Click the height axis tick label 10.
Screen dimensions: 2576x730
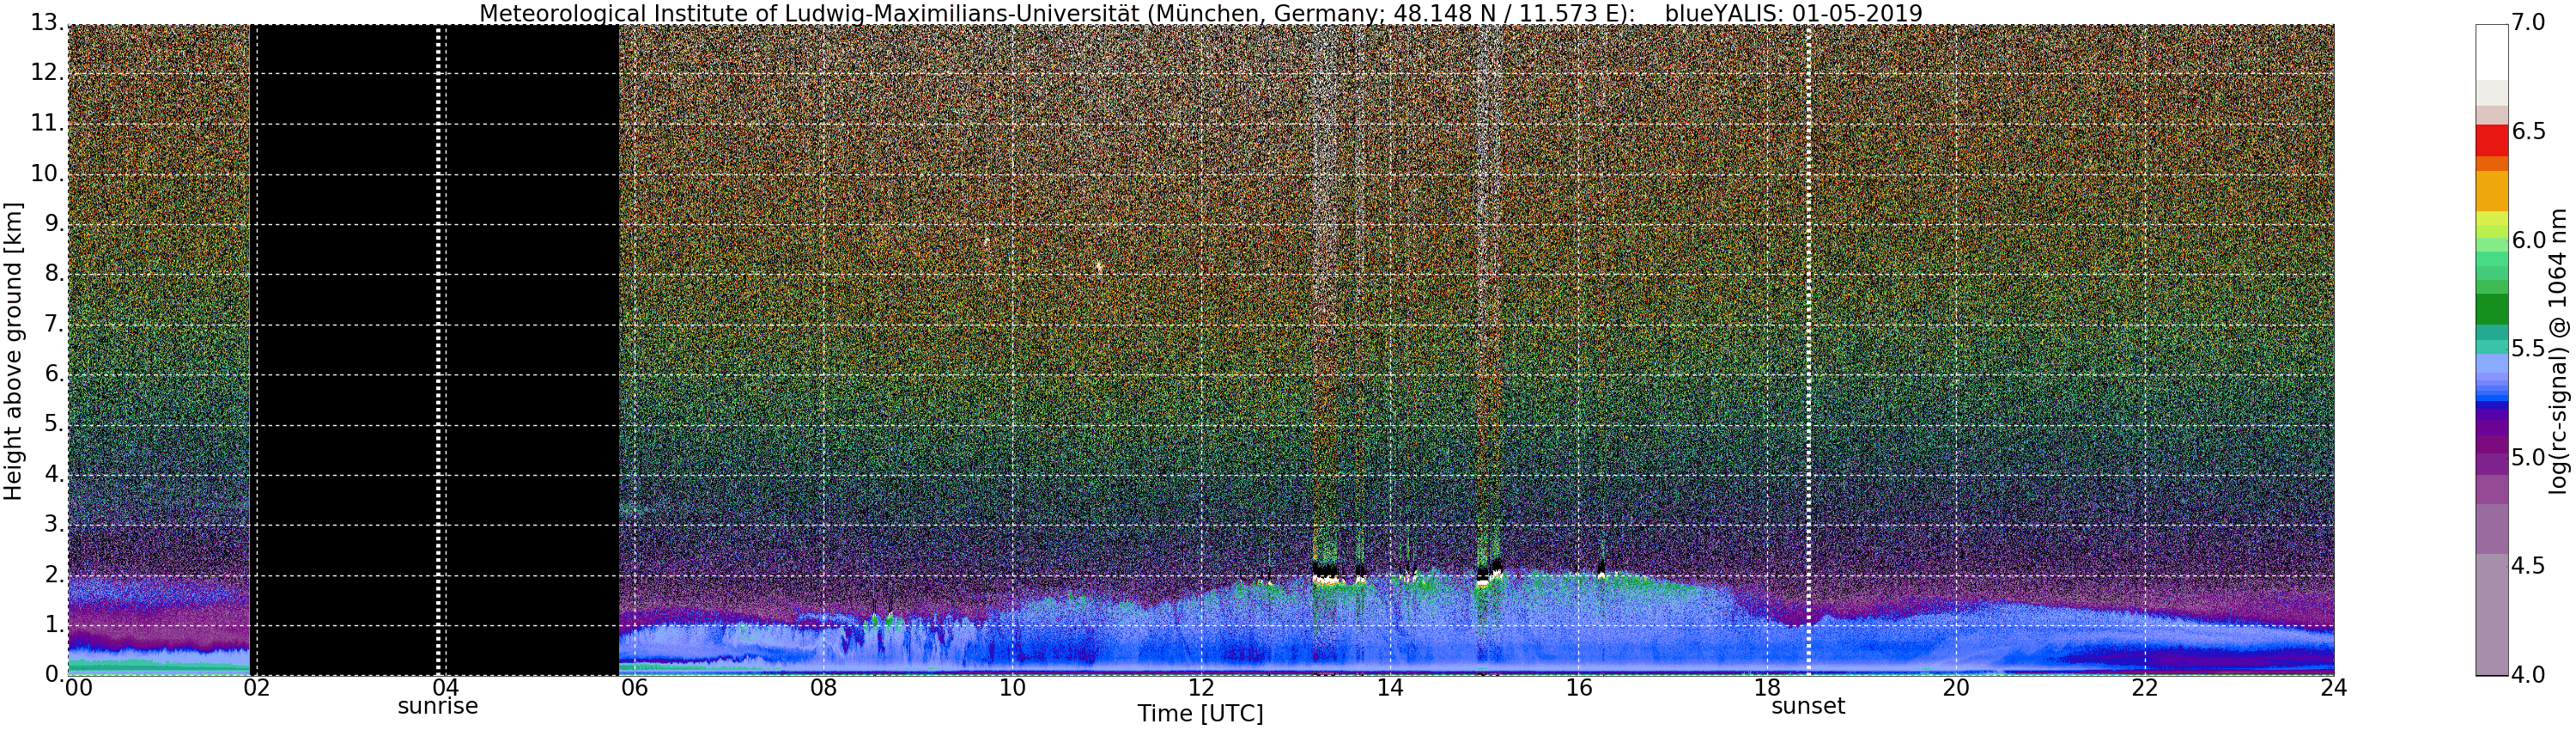(48, 173)
